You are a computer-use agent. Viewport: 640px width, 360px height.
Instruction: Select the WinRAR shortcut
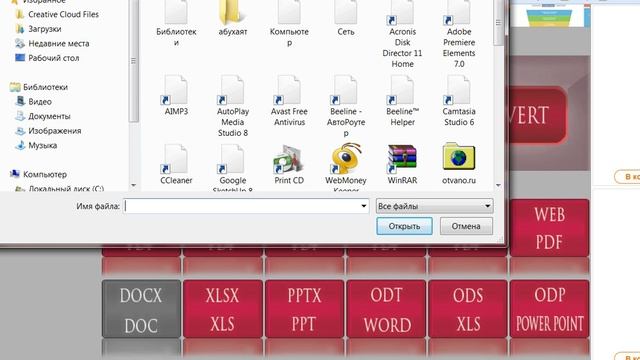(402, 164)
